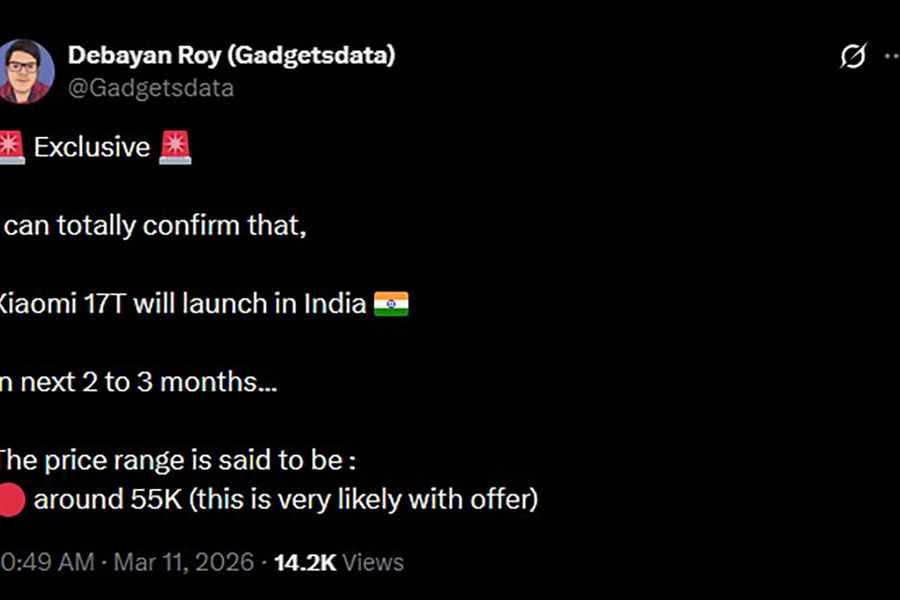Click the word Exclusive
The image size is (900, 600).
tap(91, 147)
